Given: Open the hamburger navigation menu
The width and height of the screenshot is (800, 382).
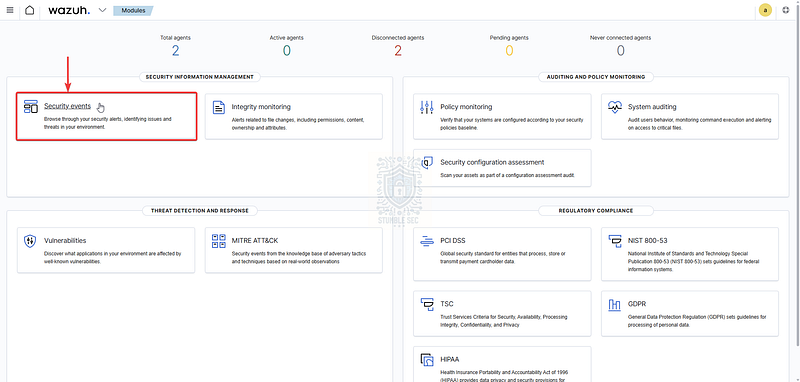Looking at the screenshot, I should (10, 10).
